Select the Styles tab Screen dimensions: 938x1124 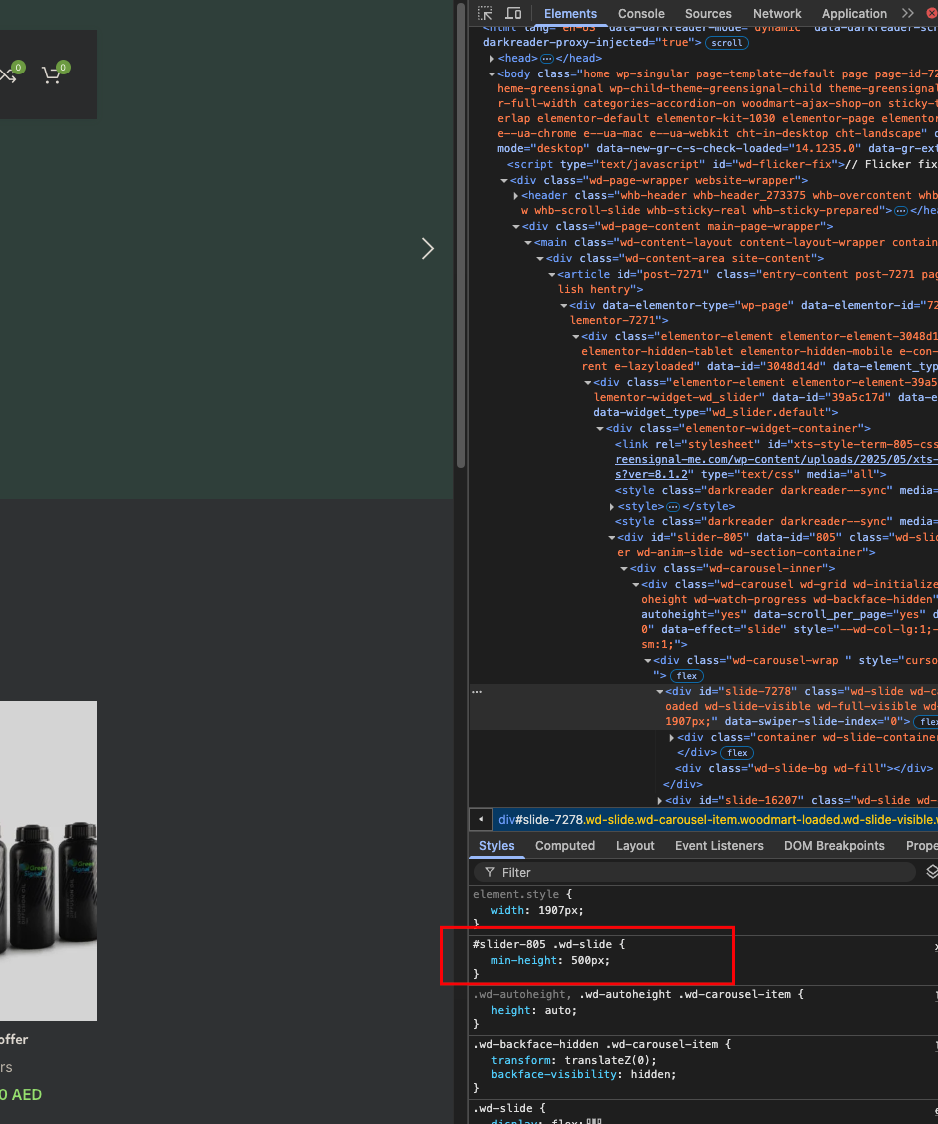pos(497,846)
